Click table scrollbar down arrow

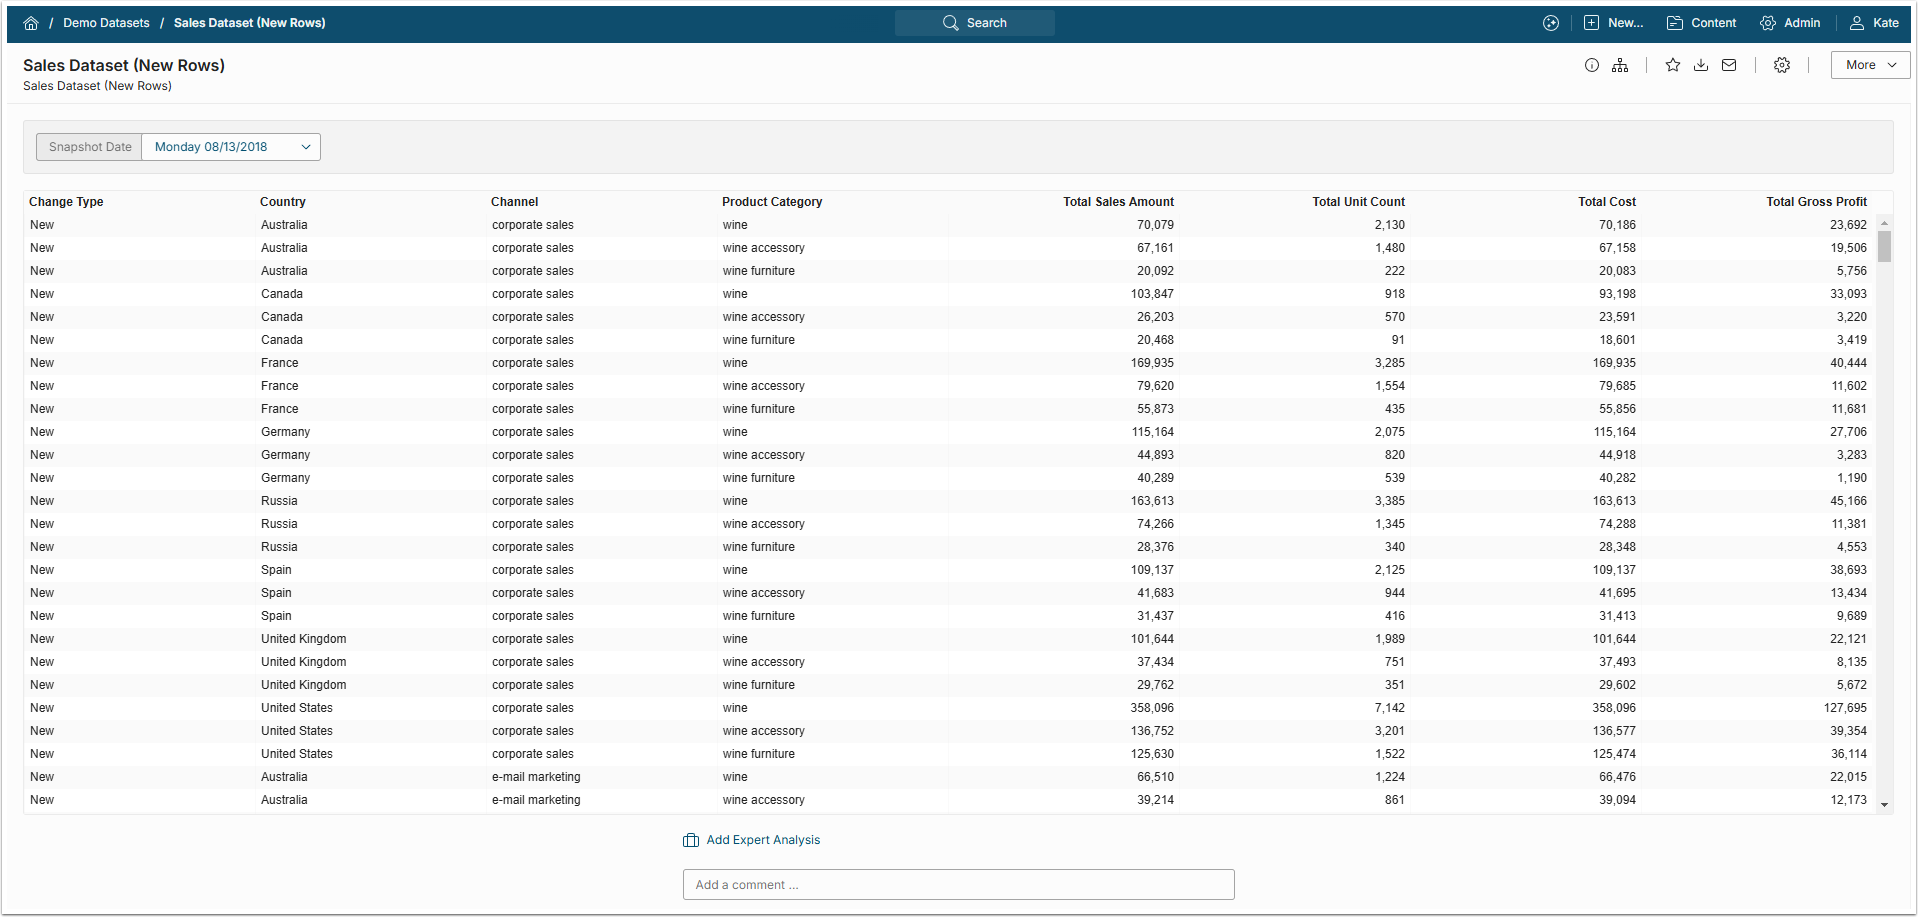tap(1884, 804)
